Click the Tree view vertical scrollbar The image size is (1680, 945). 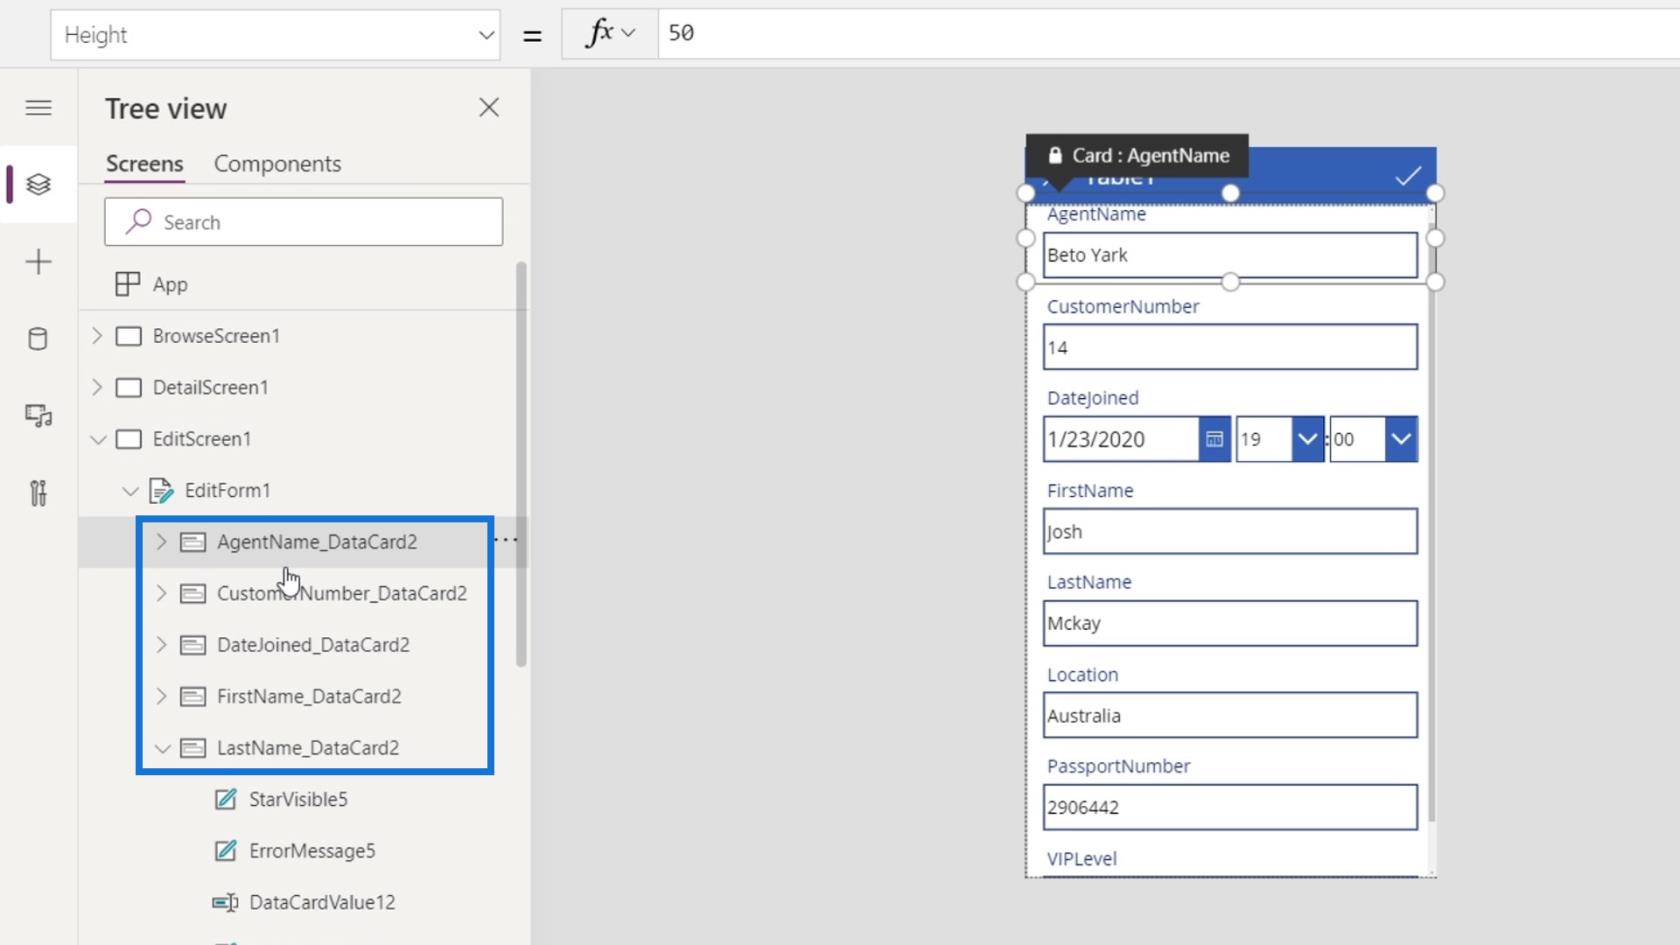coord(521,464)
